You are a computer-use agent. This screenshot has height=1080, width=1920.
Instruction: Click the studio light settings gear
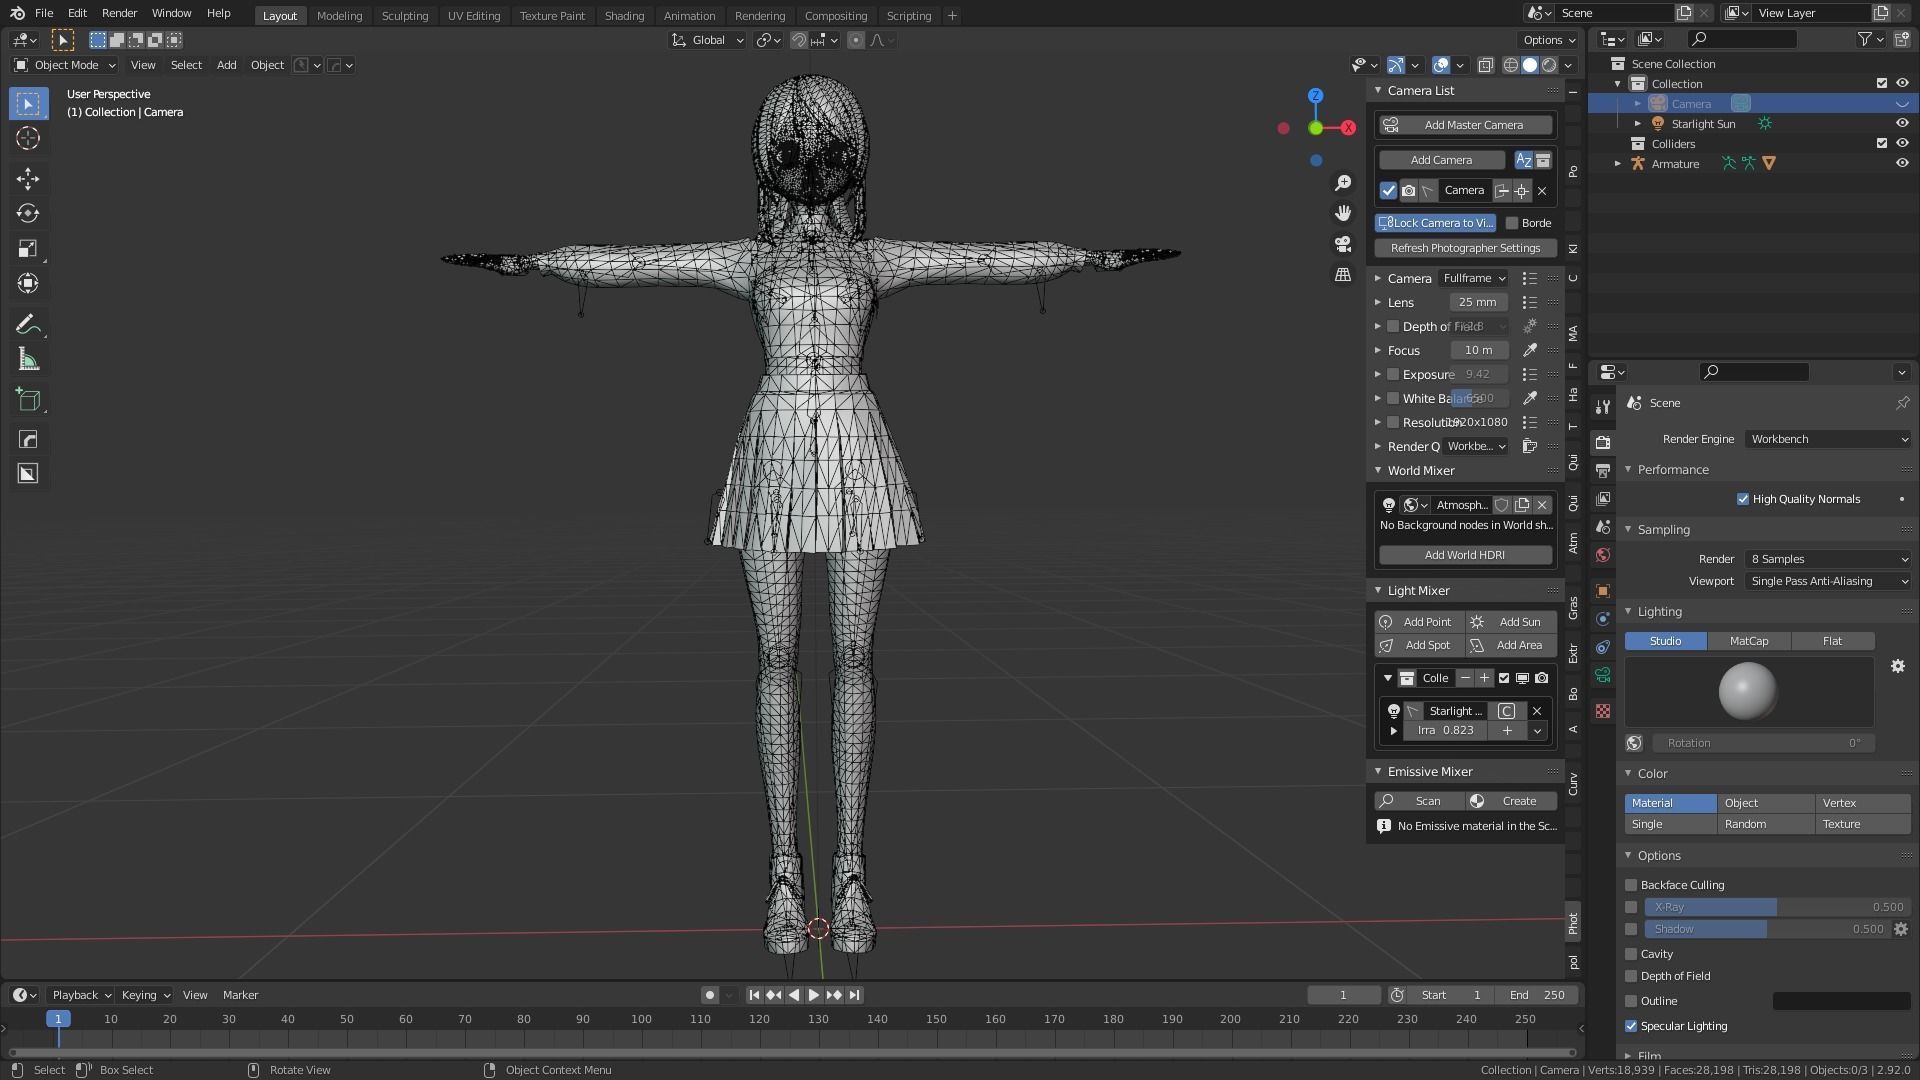[x=1897, y=666]
